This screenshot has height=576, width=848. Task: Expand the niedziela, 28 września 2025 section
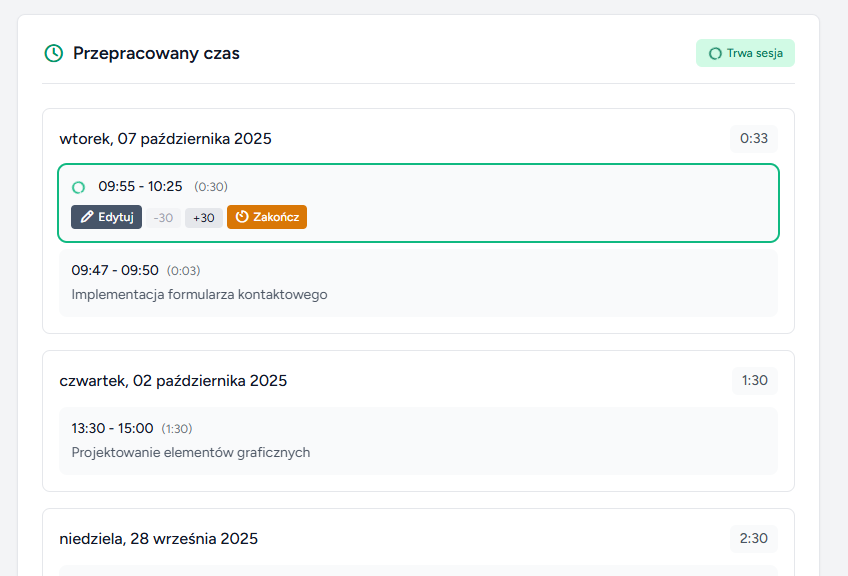click(x=157, y=538)
